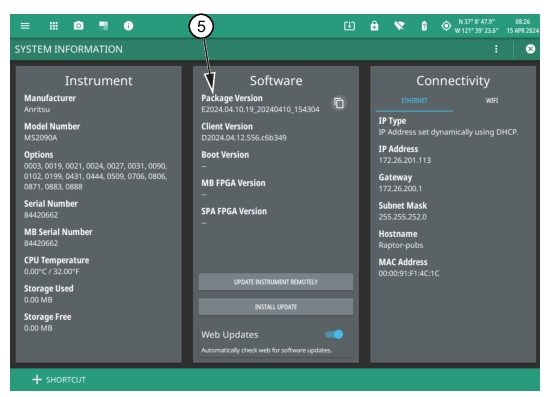Click the lock status icon
551x397 pixels.
coord(374,26)
